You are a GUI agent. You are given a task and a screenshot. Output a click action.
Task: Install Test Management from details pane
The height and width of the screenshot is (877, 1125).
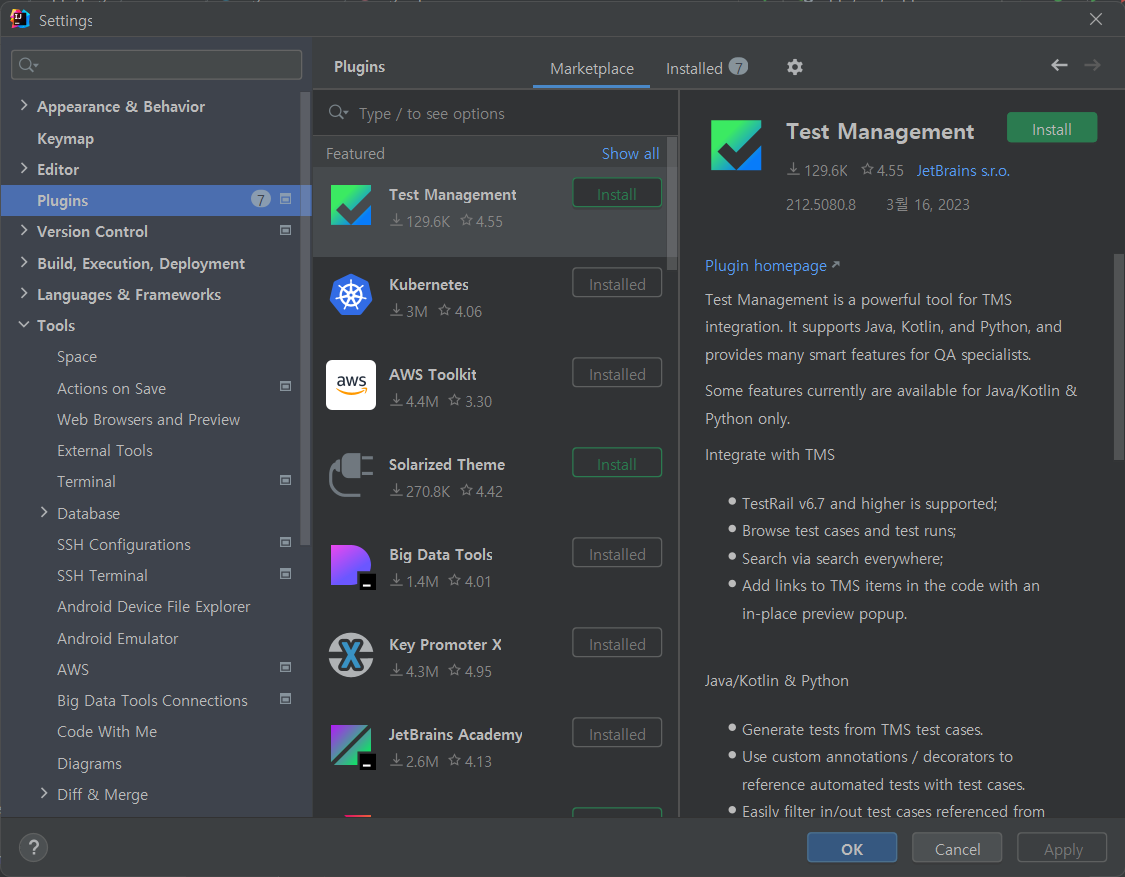pyautogui.click(x=1052, y=128)
